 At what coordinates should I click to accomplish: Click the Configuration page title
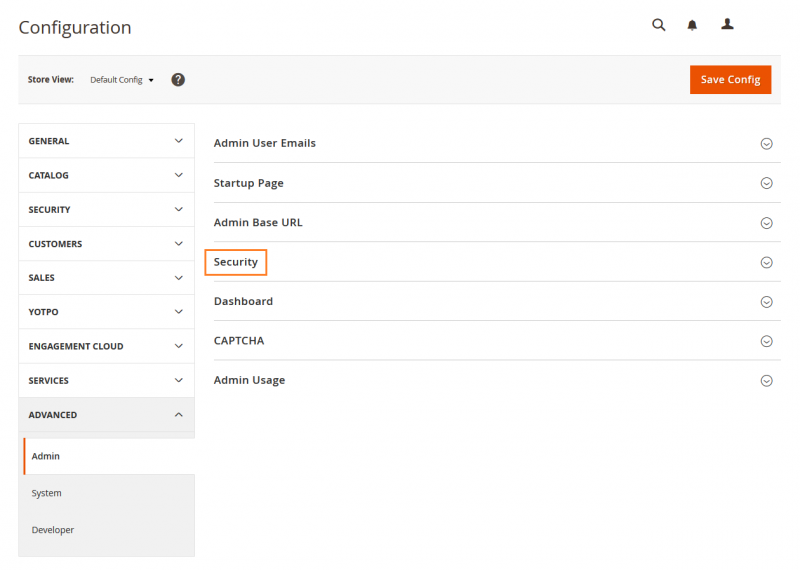[75, 28]
